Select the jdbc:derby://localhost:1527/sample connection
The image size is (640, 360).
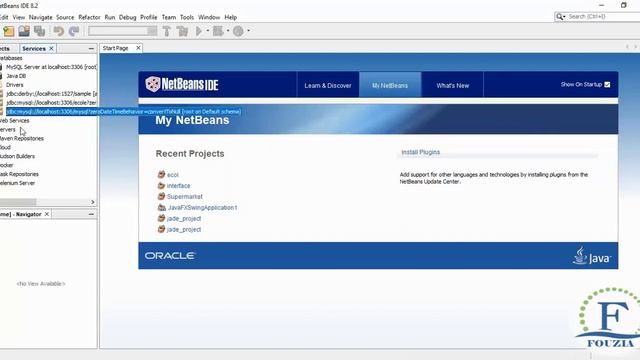(x=51, y=94)
